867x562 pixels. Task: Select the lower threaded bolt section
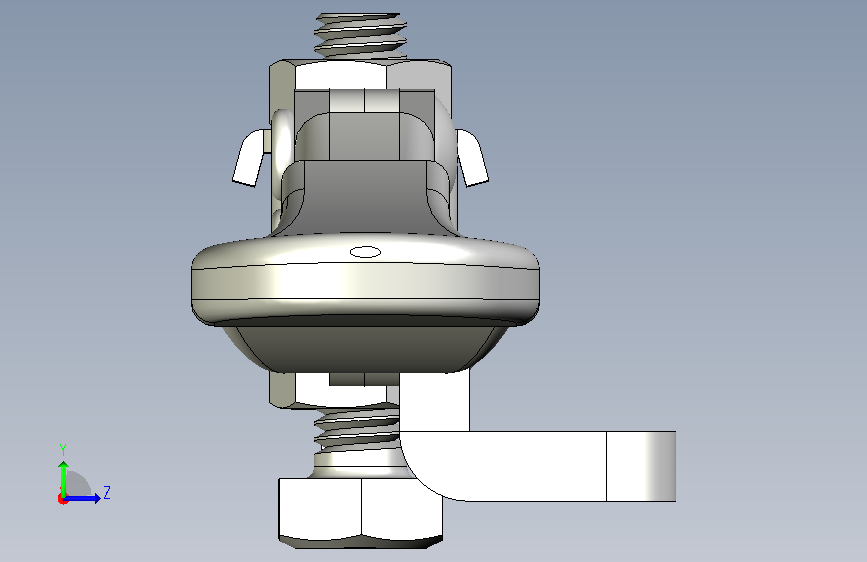[x=357, y=434]
